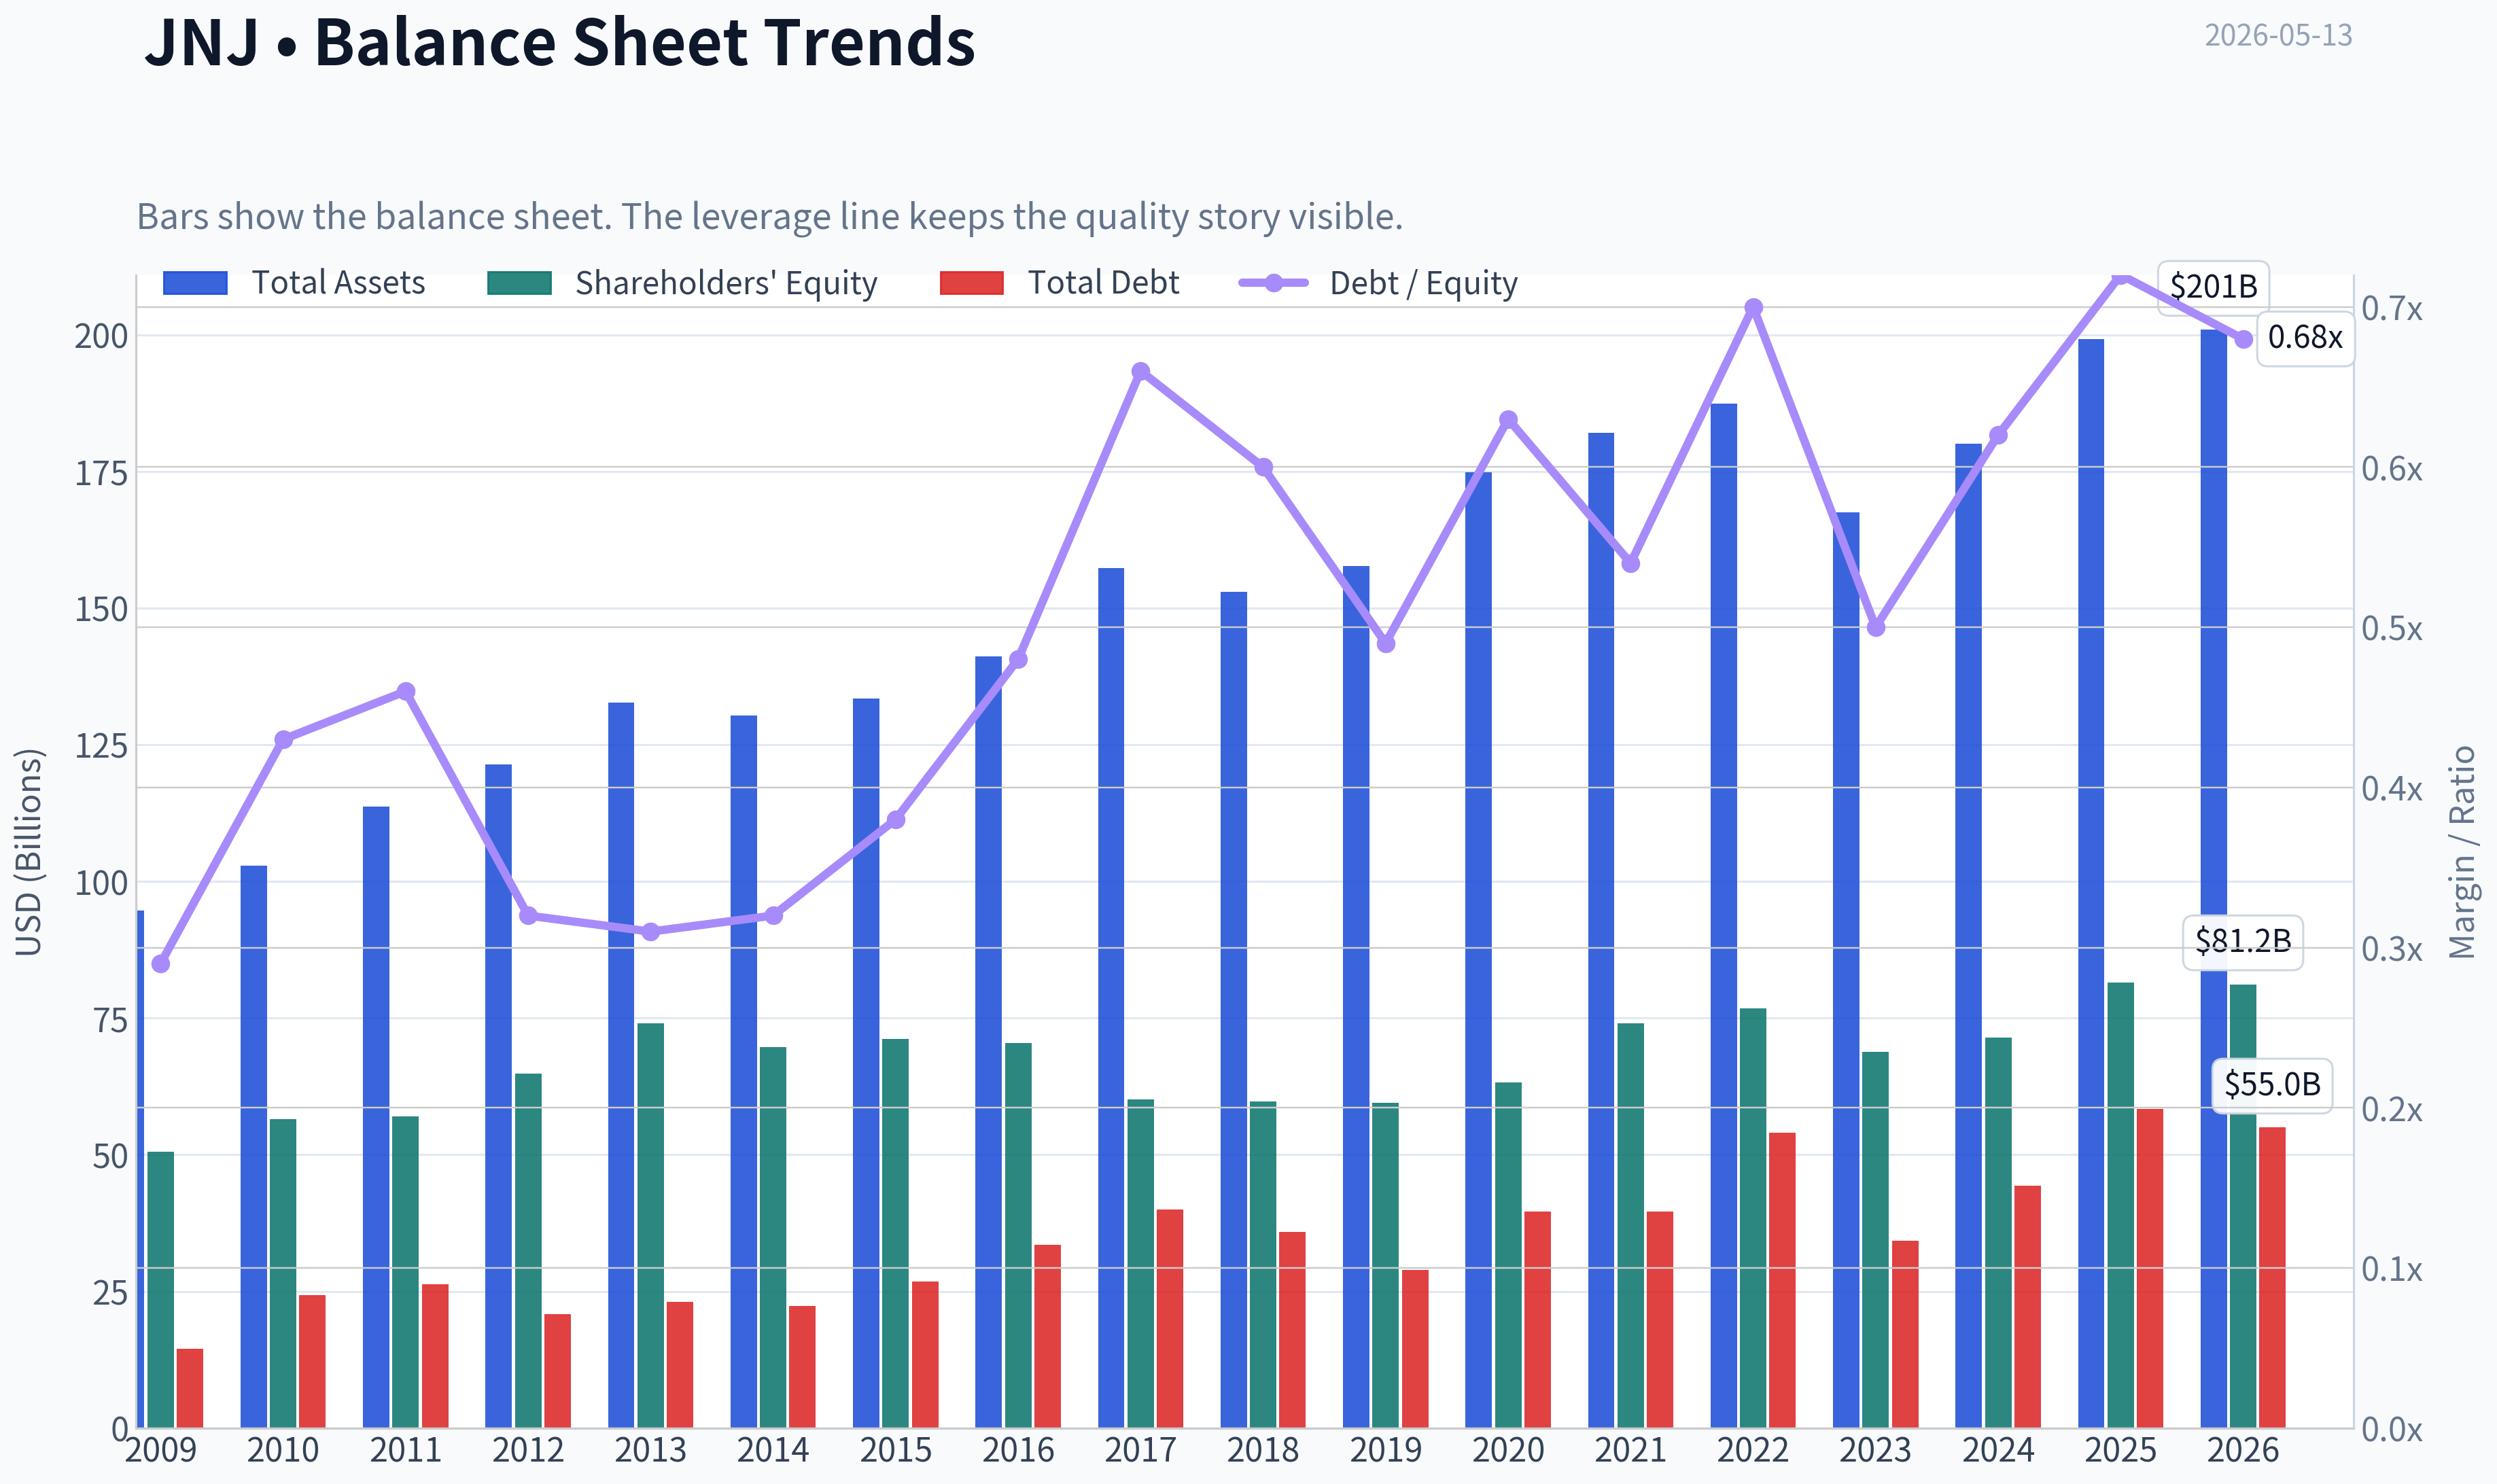Toggle the Shareholders' Equity legend entry
The width and height of the screenshot is (2497, 1484).
682,283
